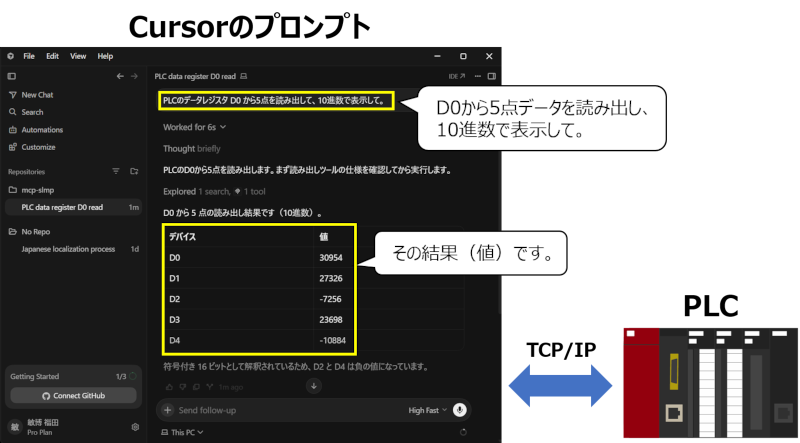Open the High Fast model dropdown
Screen dimensions: 800x443
(x=428, y=410)
